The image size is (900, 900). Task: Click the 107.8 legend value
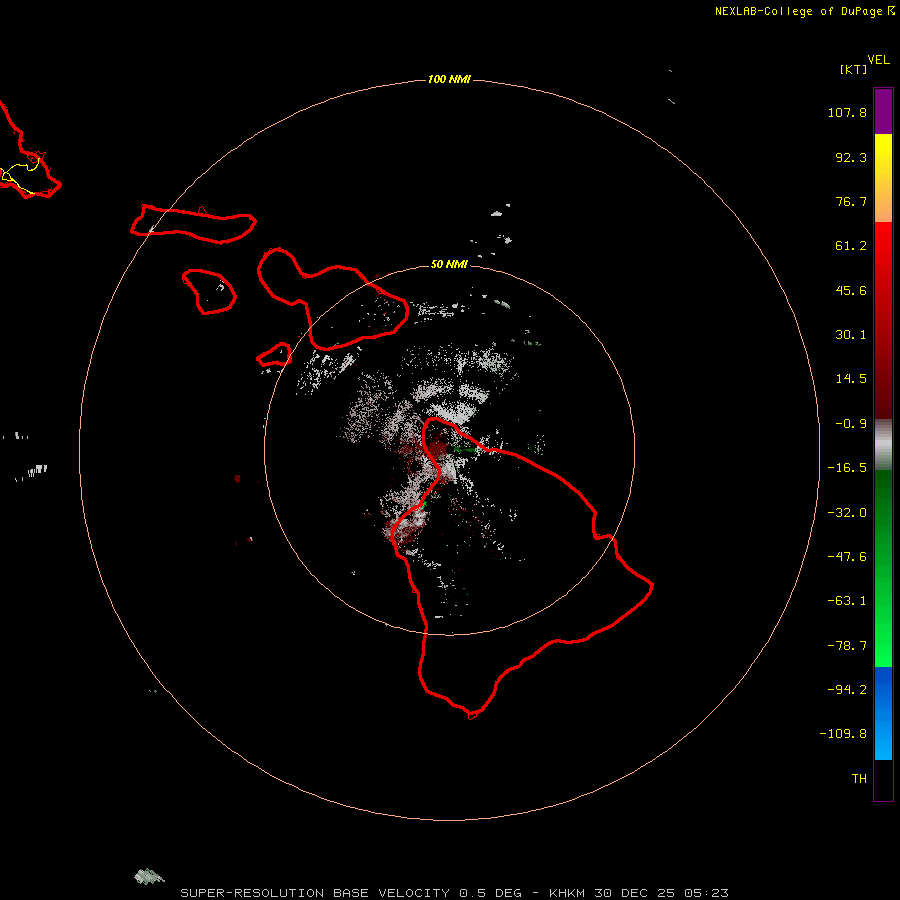(847, 112)
